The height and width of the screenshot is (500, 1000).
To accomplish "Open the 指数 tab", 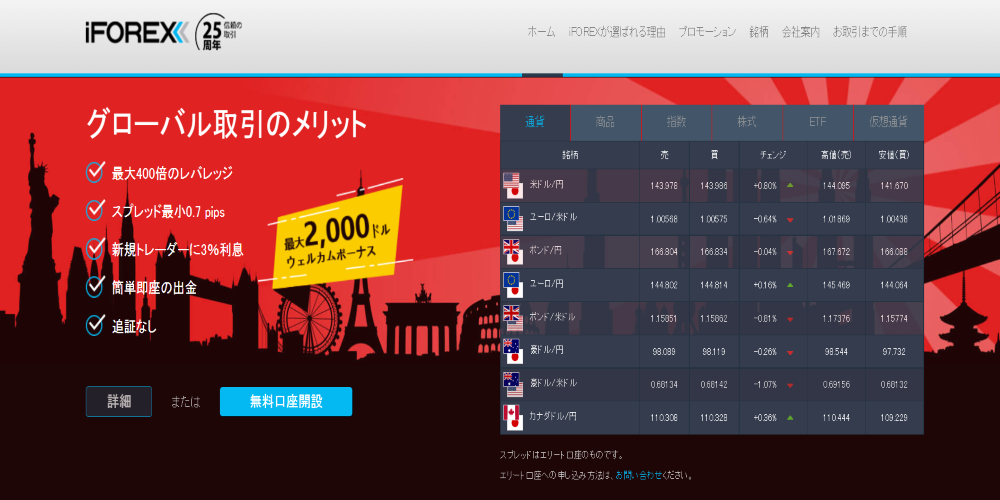I will (x=676, y=122).
